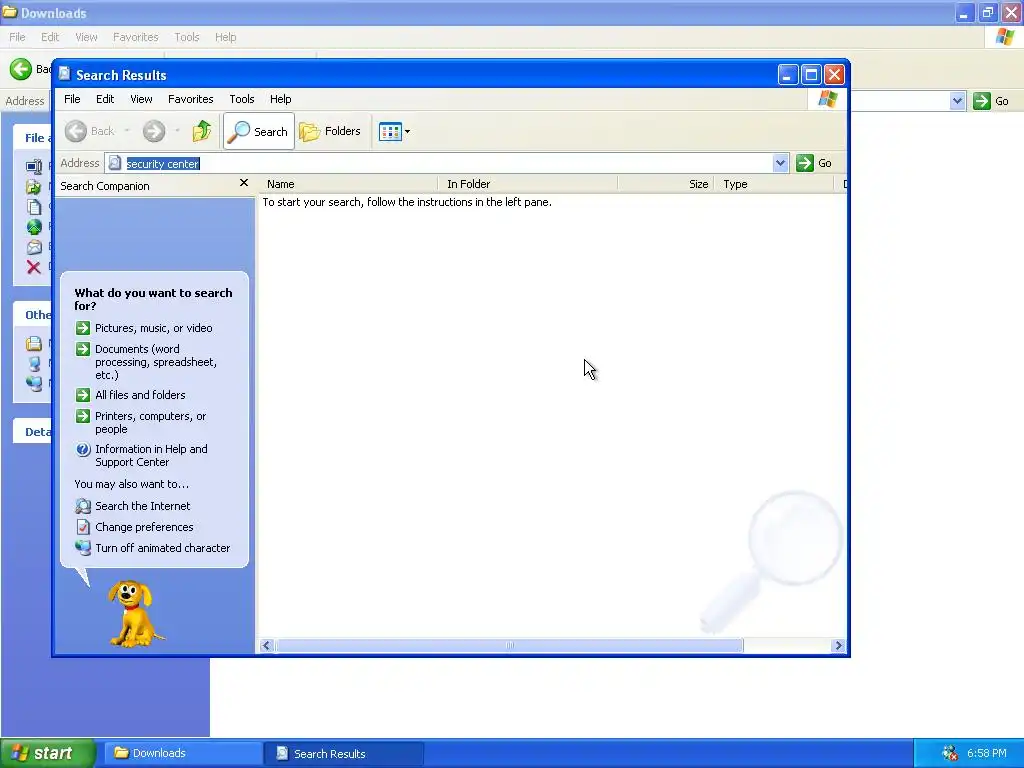Click Search Results title bar icon
The width and height of the screenshot is (1024, 768).
point(65,74)
